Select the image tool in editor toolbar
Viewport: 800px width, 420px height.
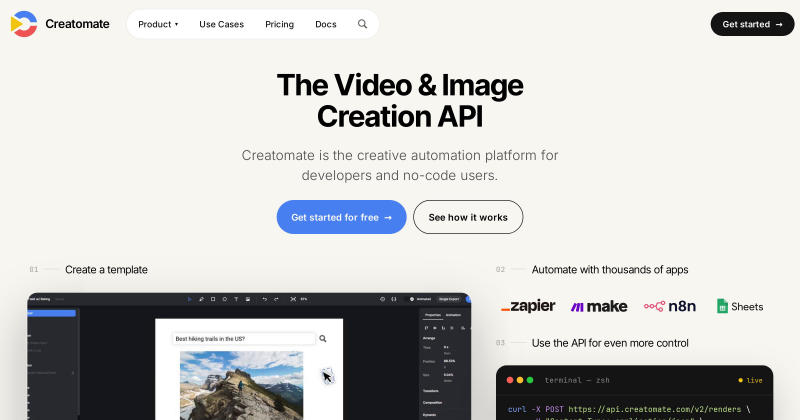pos(248,299)
